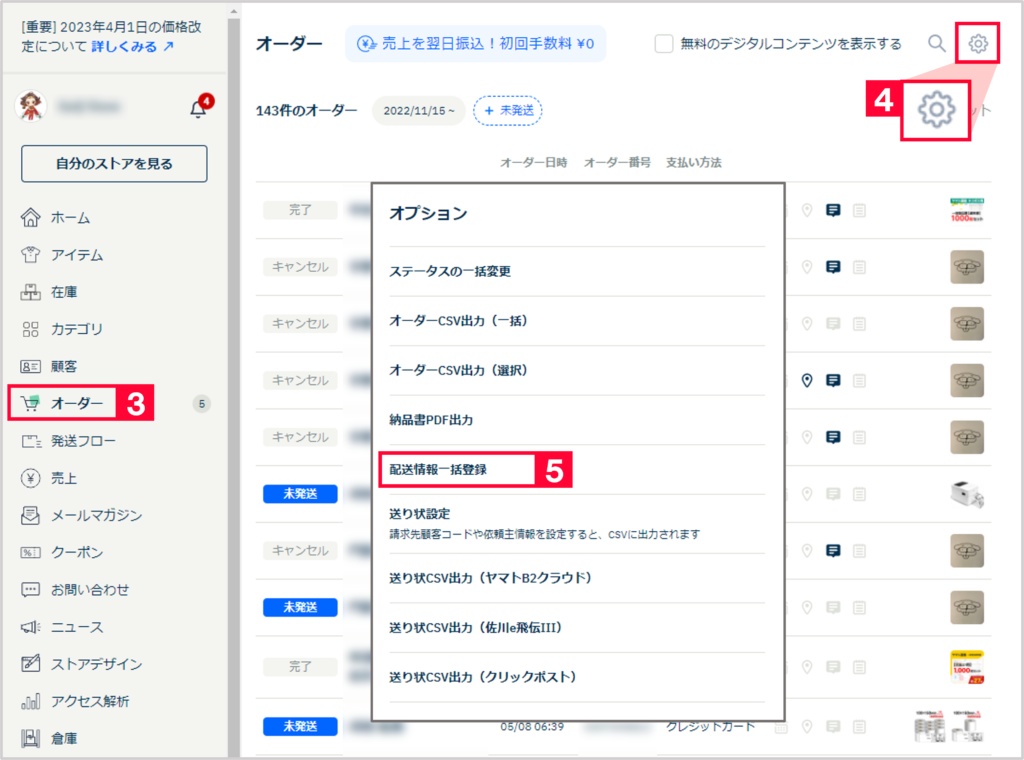Enable 無料のデジタルコンテンツを表示する checkbox
Screen dimensions: 1024x760
pyautogui.click(x=664, y=43)
